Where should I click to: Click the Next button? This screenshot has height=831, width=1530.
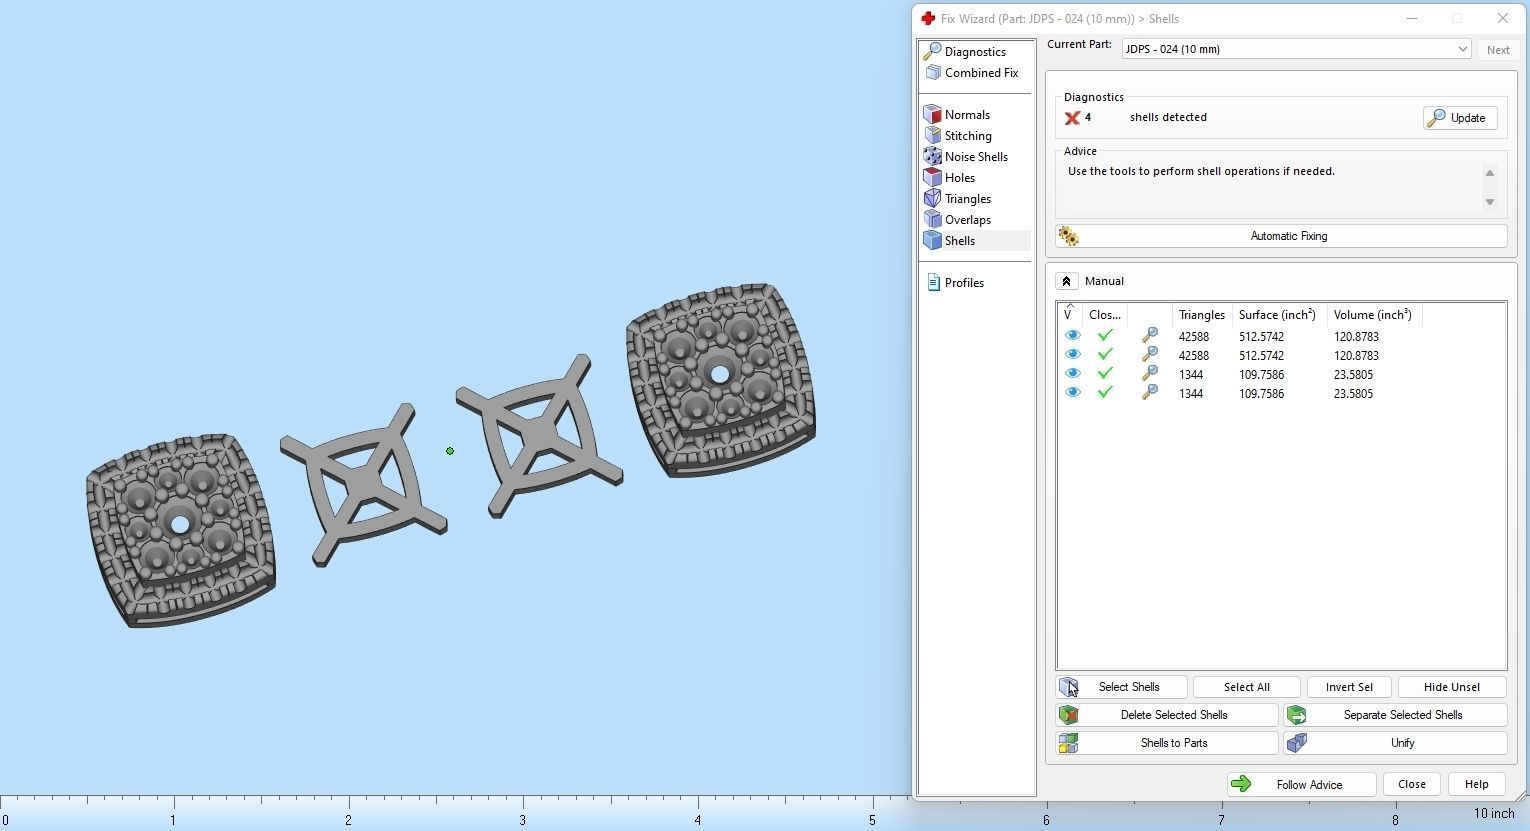(x=1498, y=50)
